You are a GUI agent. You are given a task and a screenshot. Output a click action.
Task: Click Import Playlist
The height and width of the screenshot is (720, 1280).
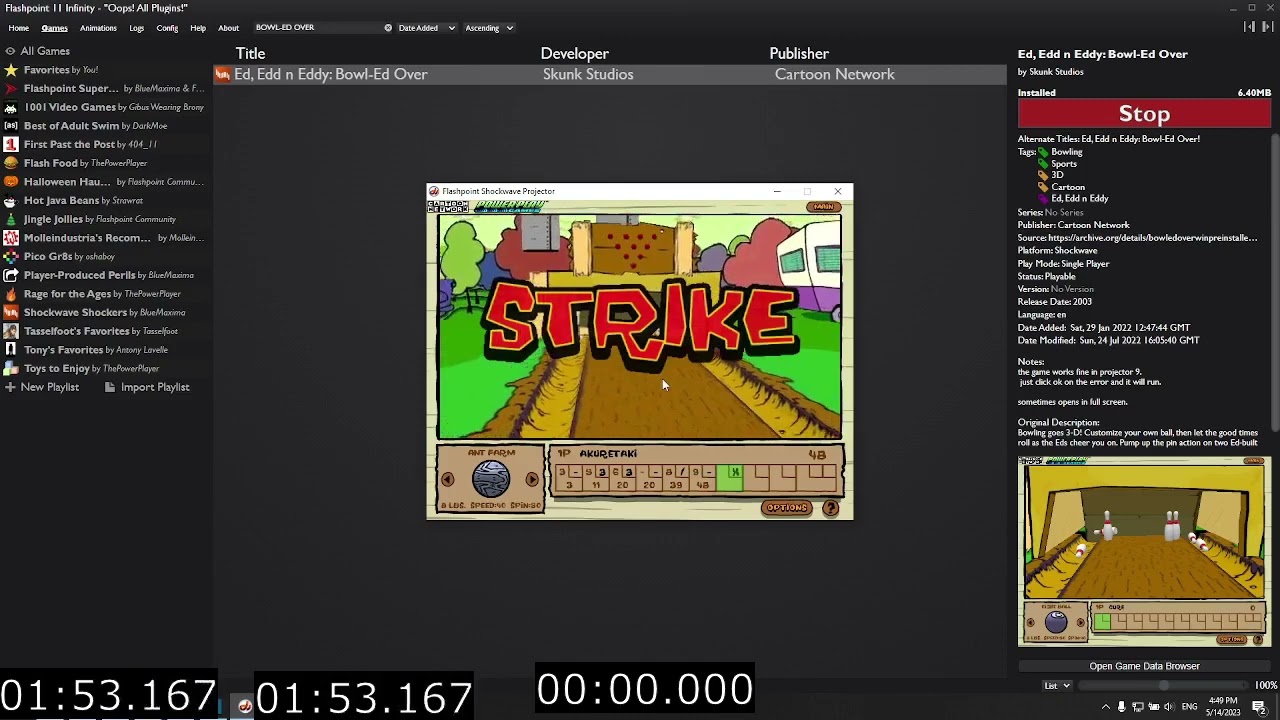click(147, 387)
